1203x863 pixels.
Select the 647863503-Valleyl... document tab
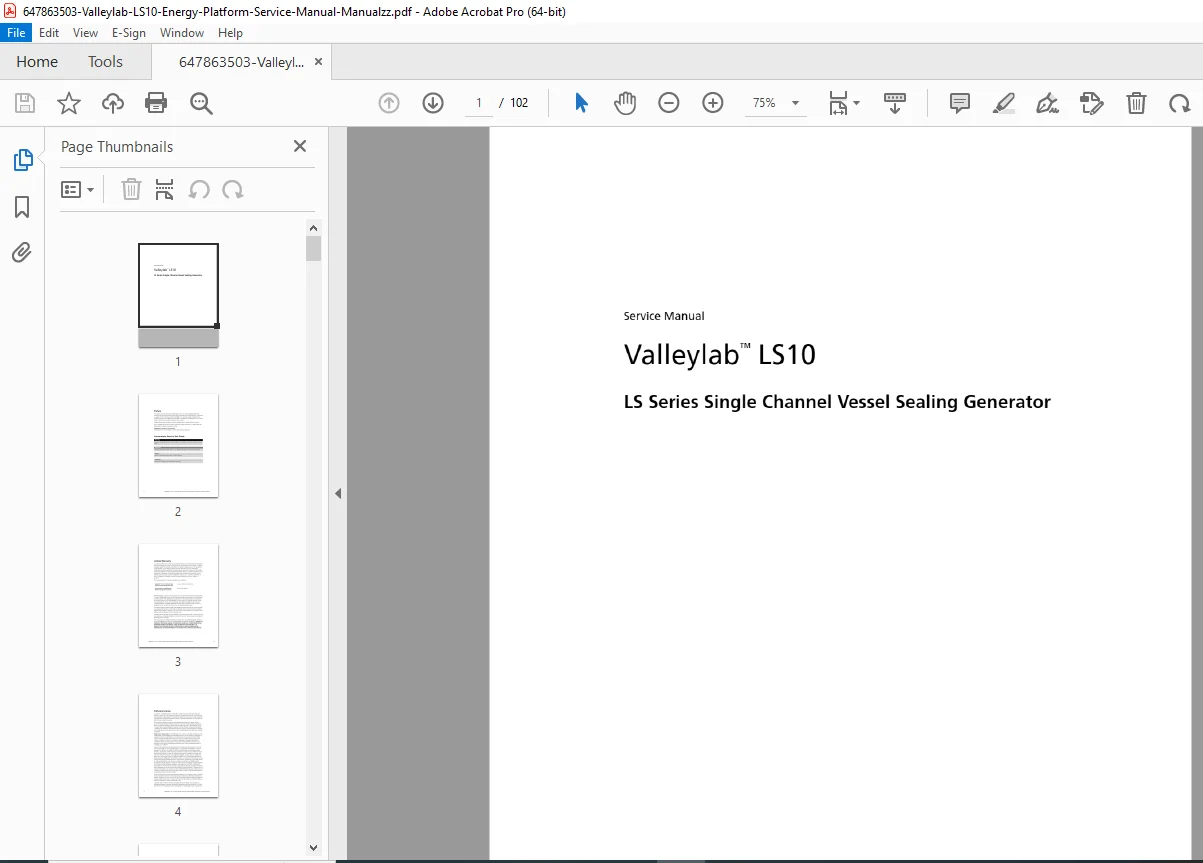pyautogui.click(x=241, y=62)
